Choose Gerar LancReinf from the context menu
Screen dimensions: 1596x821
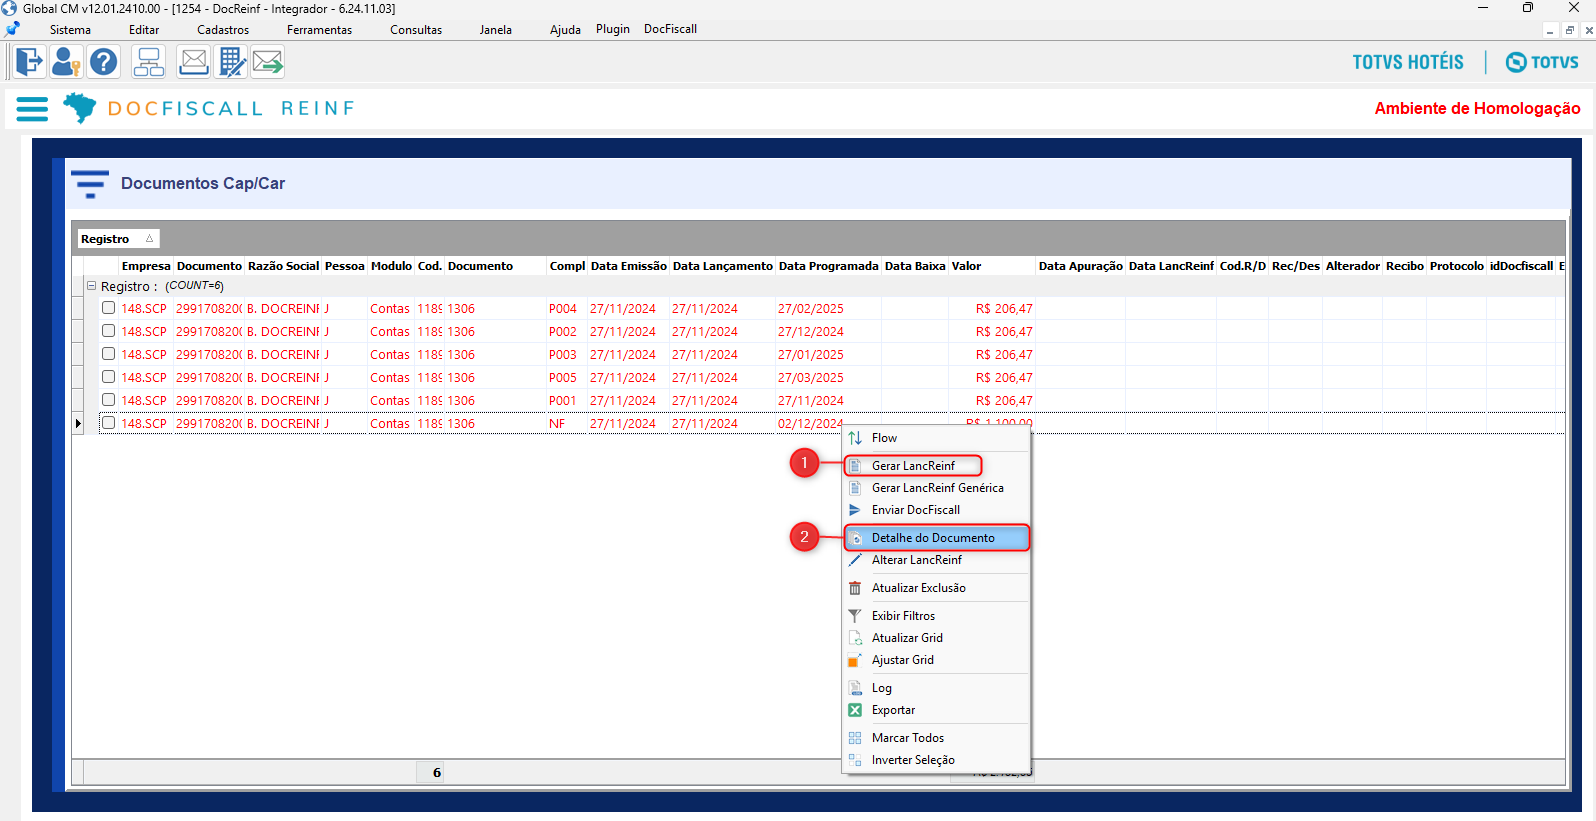[x=913, y=466]
